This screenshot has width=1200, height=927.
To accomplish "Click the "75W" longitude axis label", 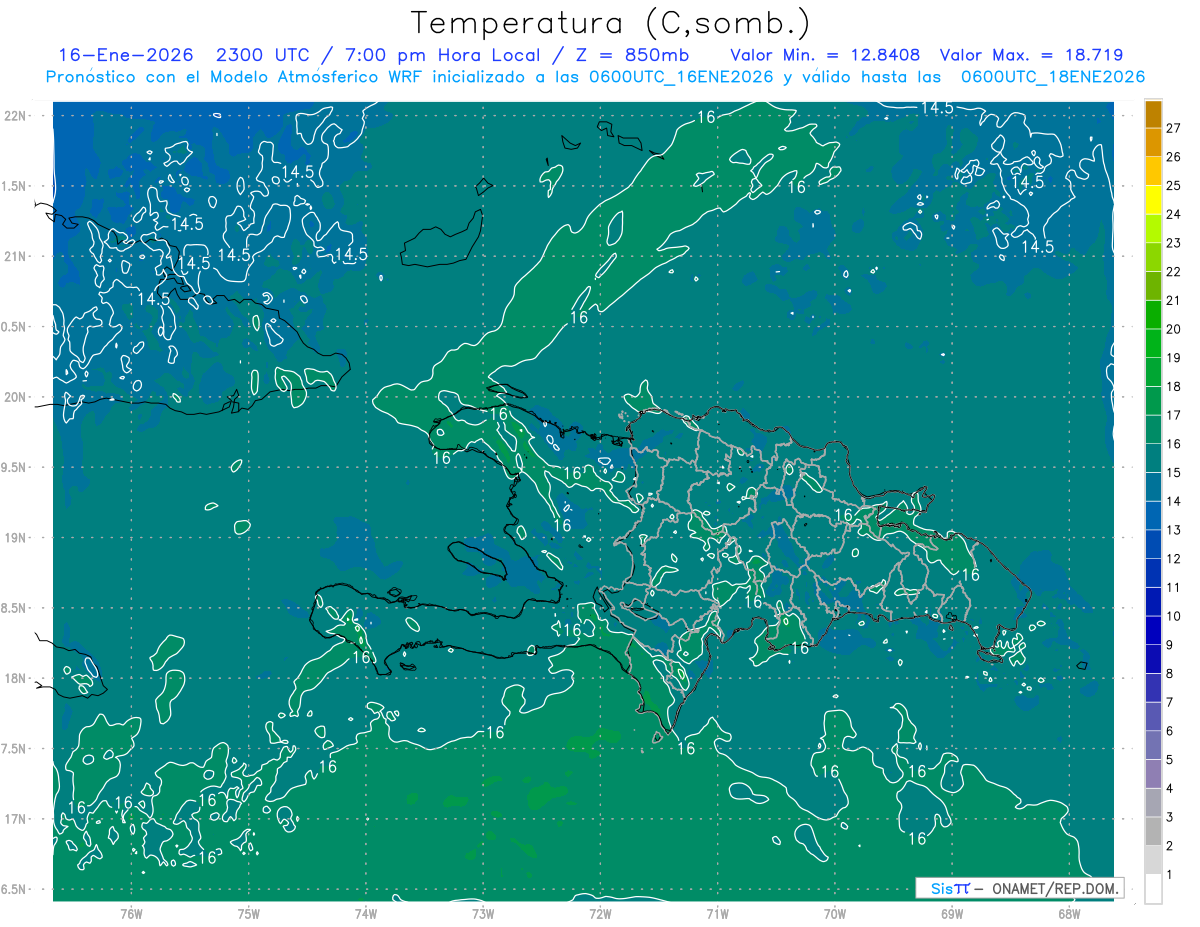I will tap(249, 914).
